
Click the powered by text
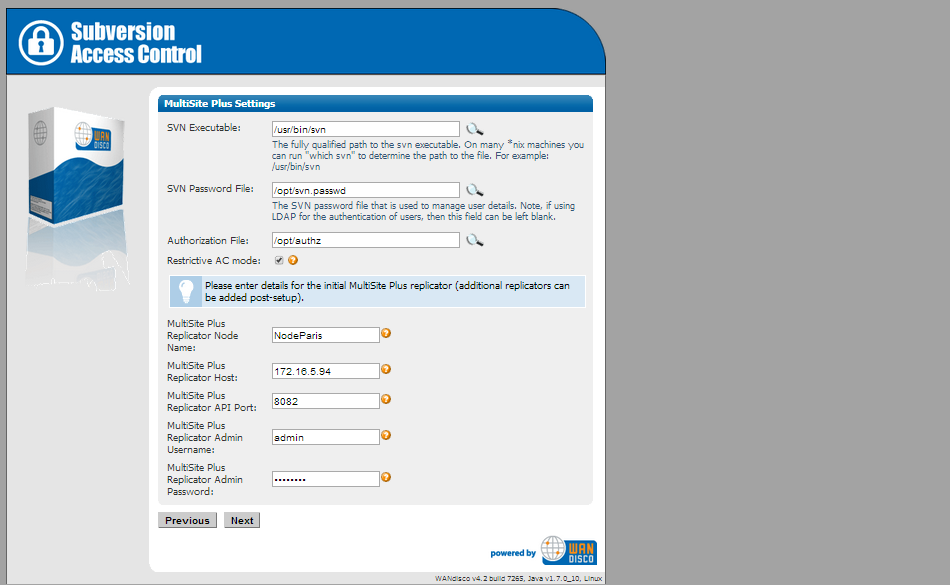[x=513, y=553]
